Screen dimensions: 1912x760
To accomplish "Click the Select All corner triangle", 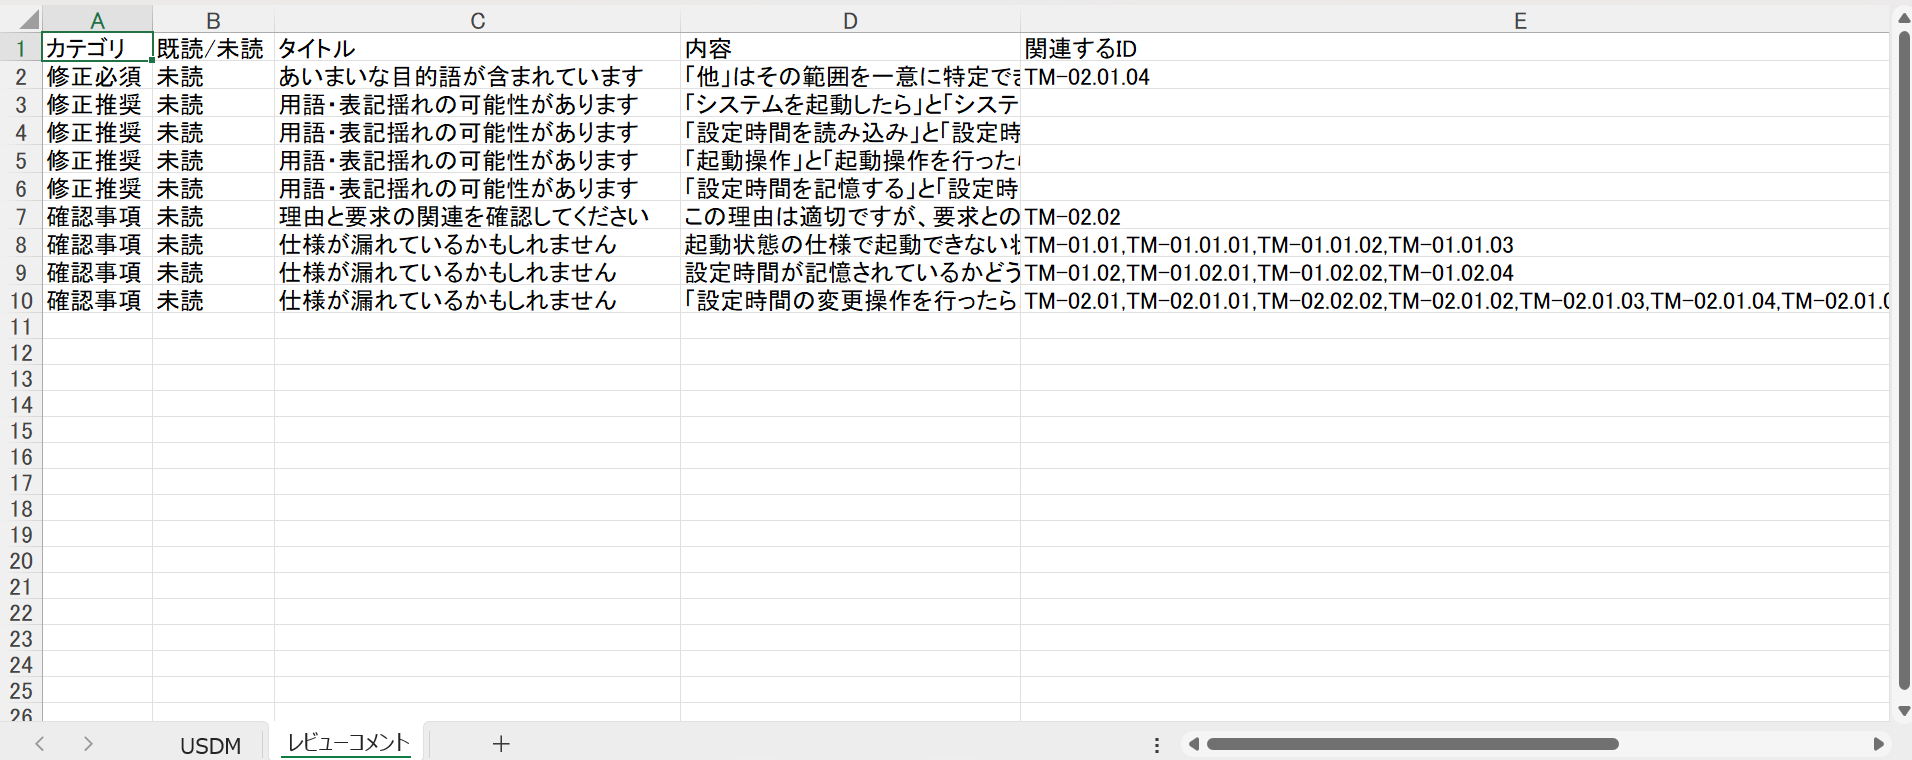I will [28, 19].
